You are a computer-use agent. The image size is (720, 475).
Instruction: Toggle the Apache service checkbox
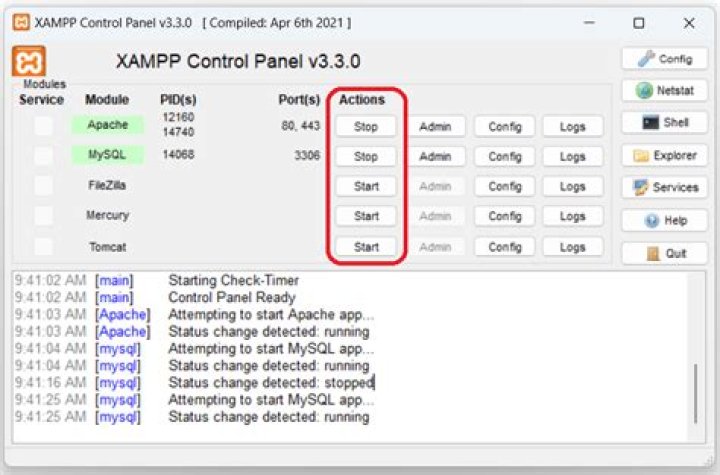[x=42, y=126]
